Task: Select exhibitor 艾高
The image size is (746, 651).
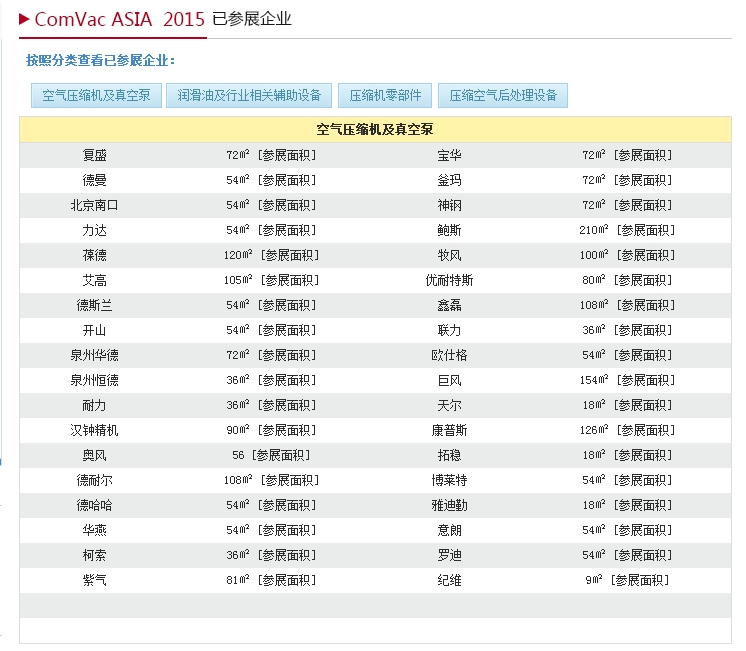Action: (x=94, y=280)
